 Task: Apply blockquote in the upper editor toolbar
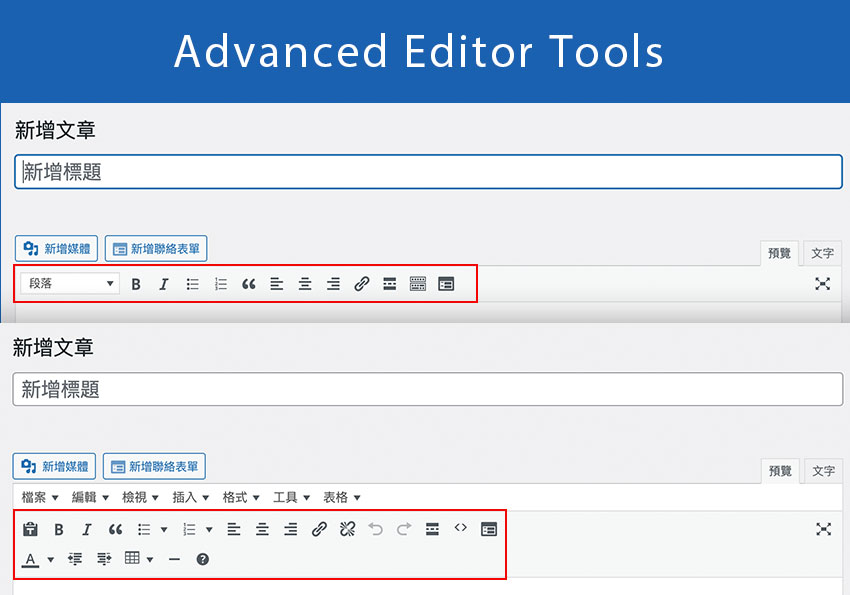(249, 284)
